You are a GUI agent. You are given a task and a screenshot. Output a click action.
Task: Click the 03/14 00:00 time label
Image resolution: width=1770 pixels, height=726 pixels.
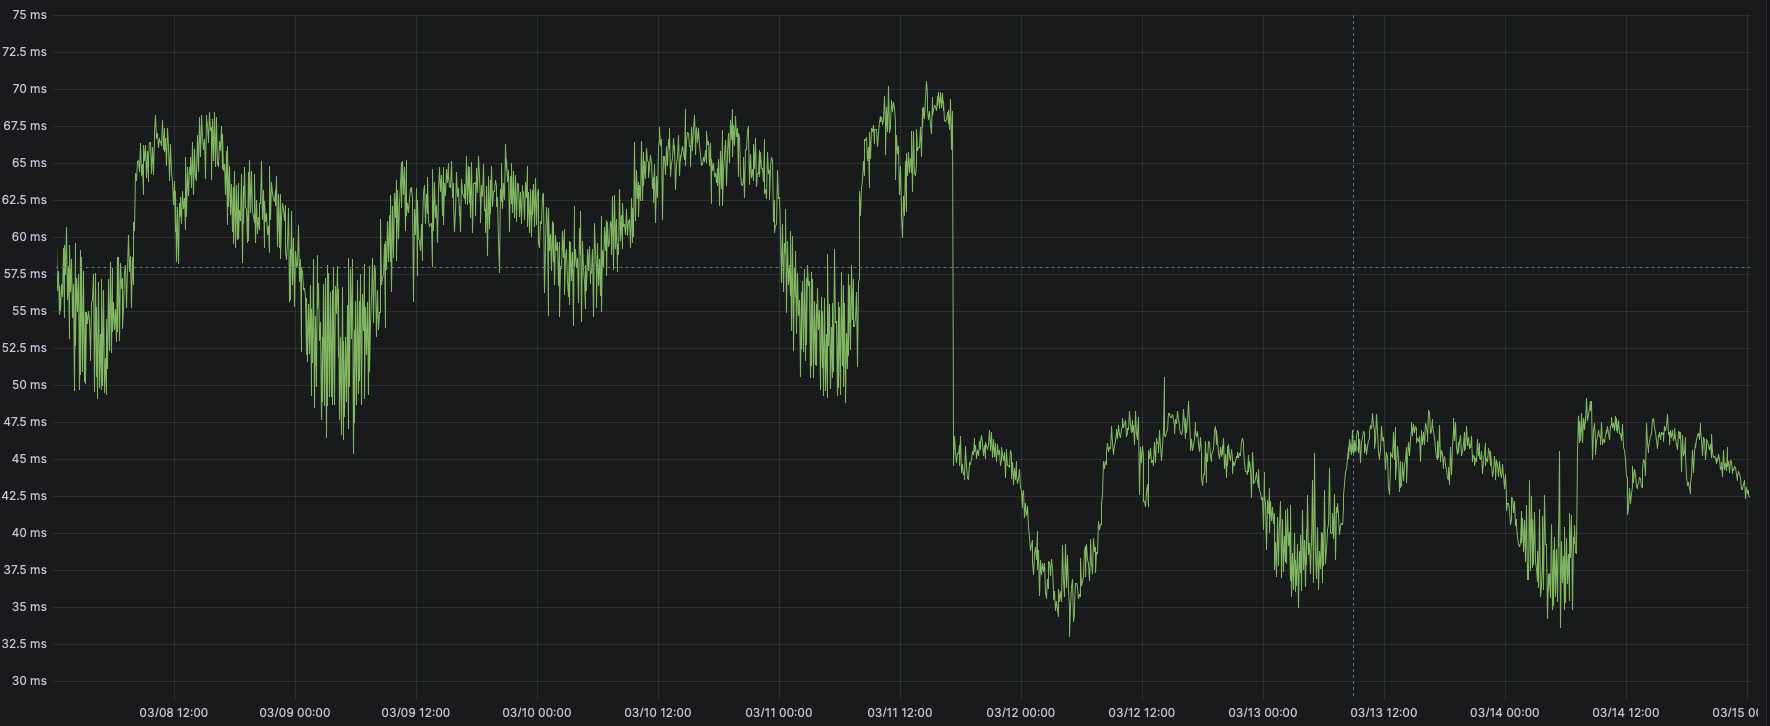click(1505, 713)
